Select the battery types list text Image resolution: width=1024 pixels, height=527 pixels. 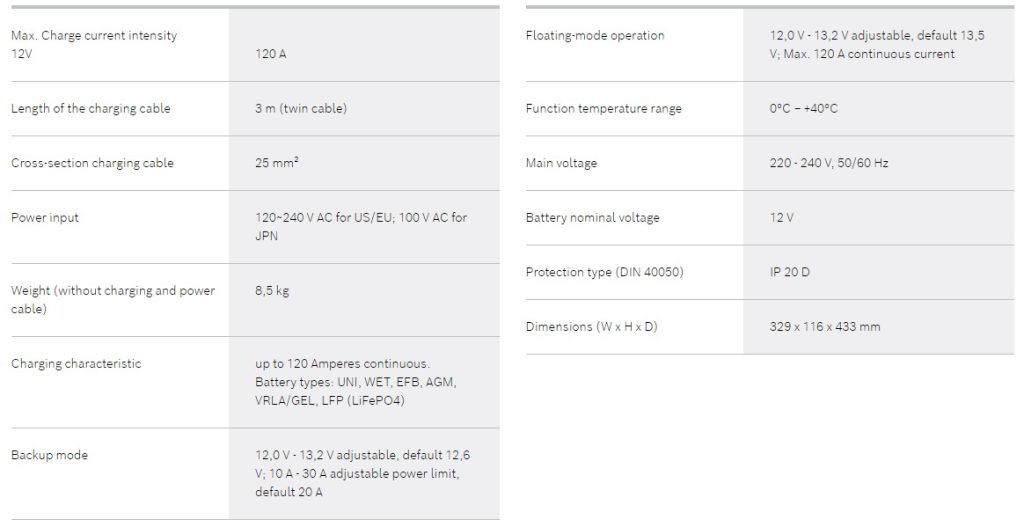tap(356, 382)
